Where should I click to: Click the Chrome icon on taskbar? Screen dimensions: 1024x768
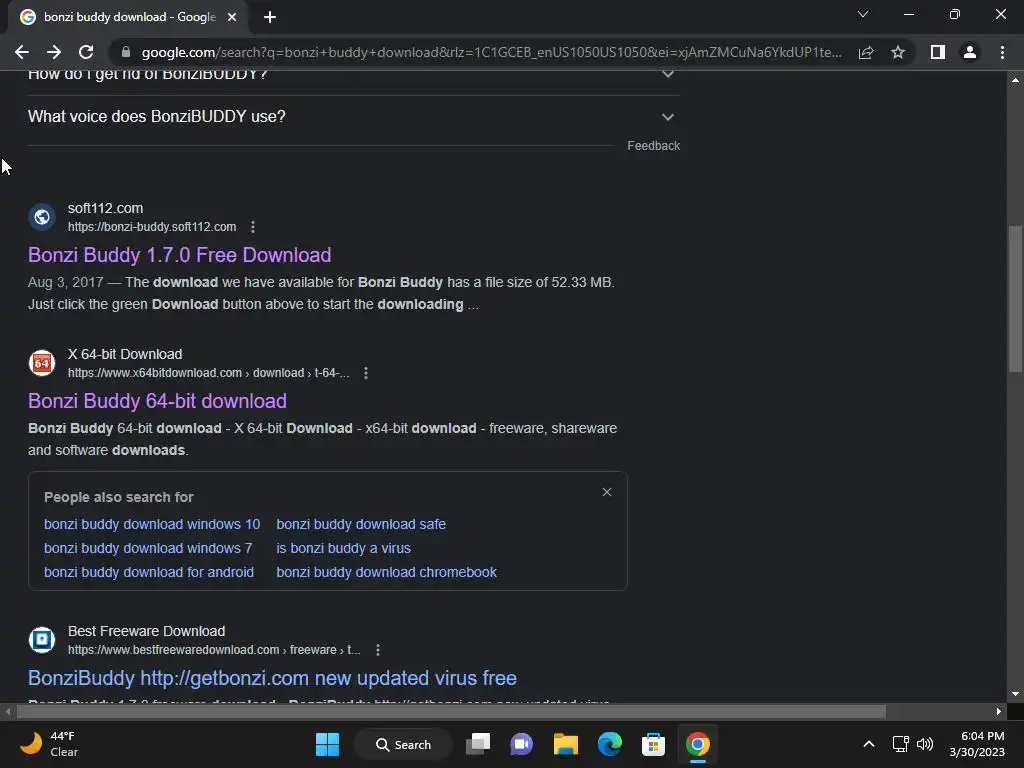coord(697,744)
